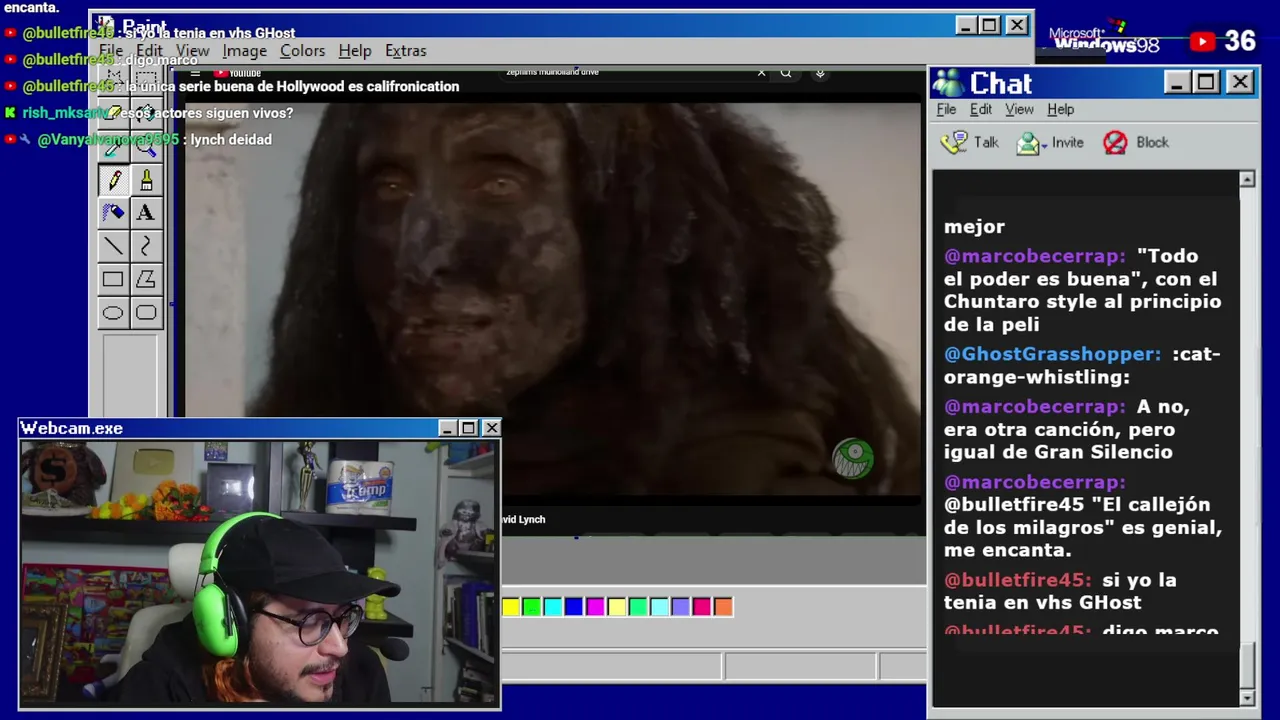
Task: Minimize the Chat window
Action: pos(1177,82)
